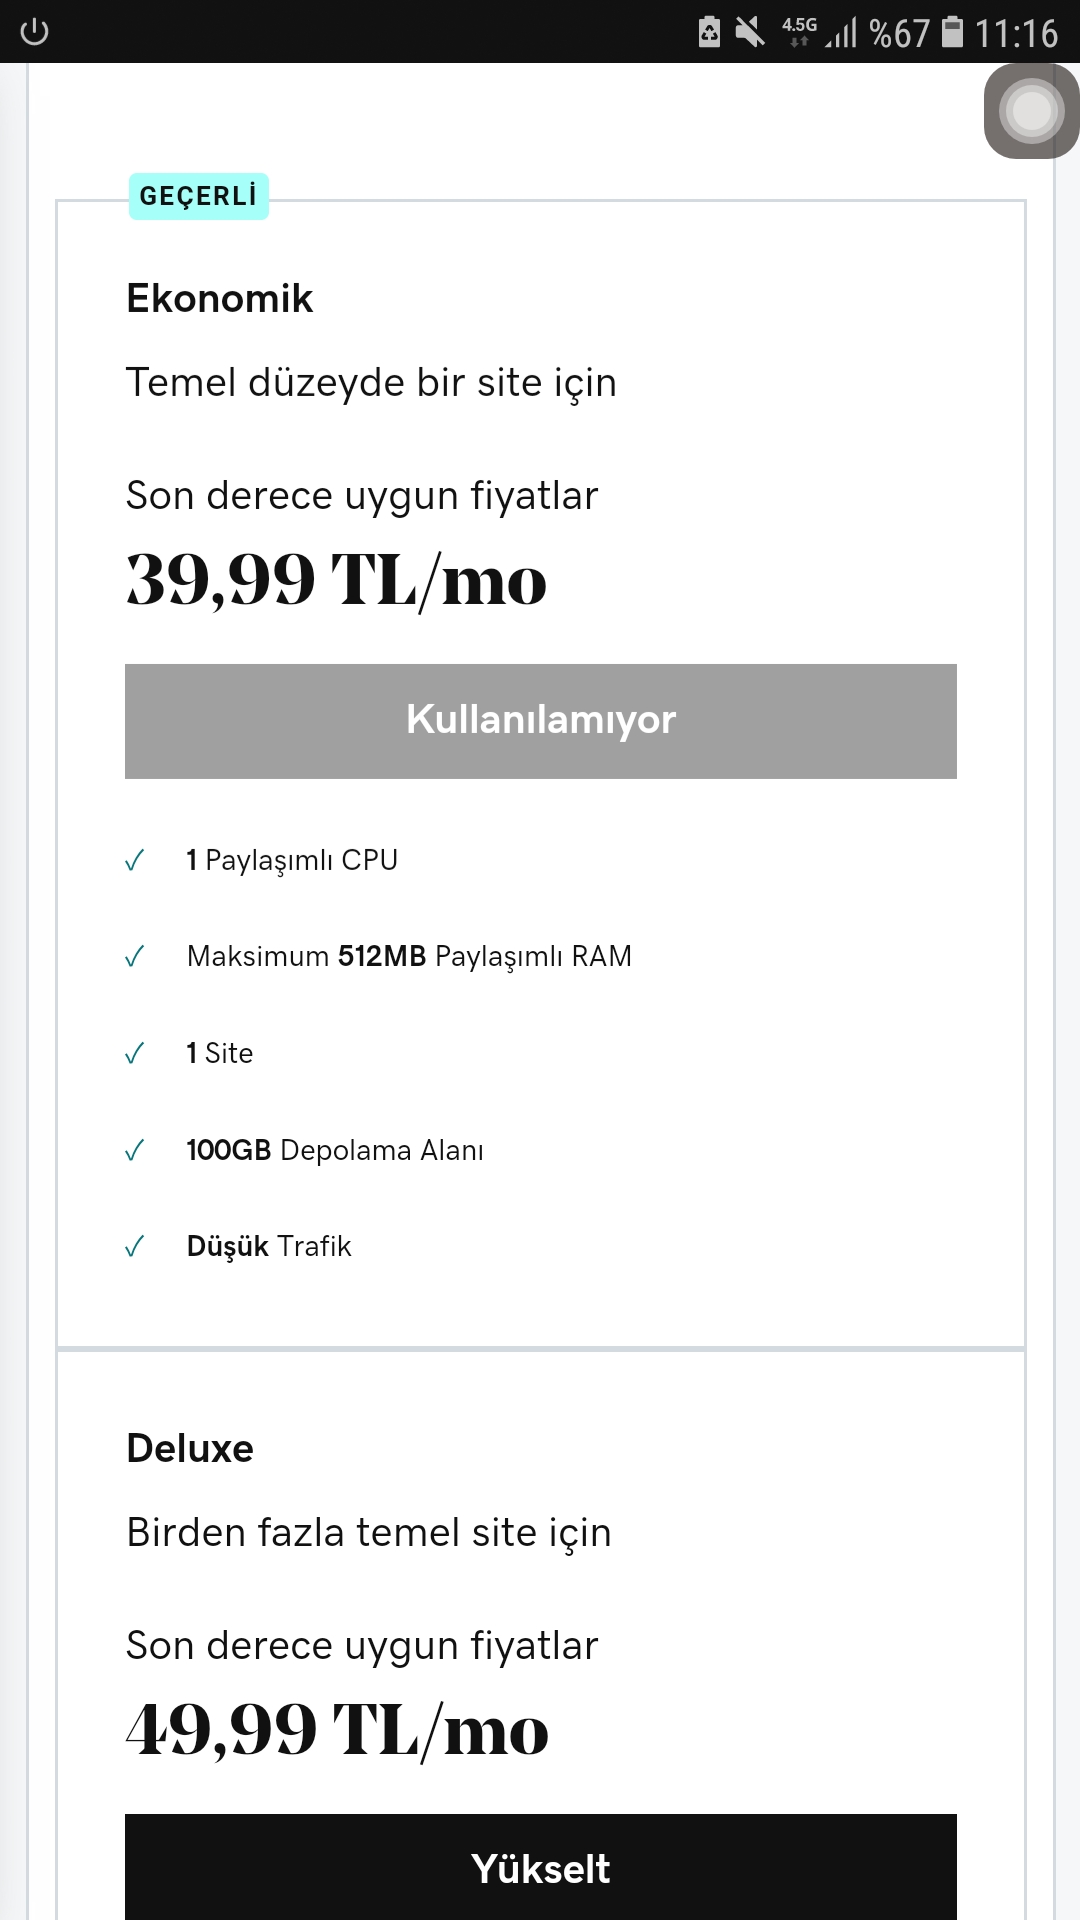This screenshot has height=1920, width=1080.
Task: Tap the 49,99 TL/mo price
Action: [338, 1730]
